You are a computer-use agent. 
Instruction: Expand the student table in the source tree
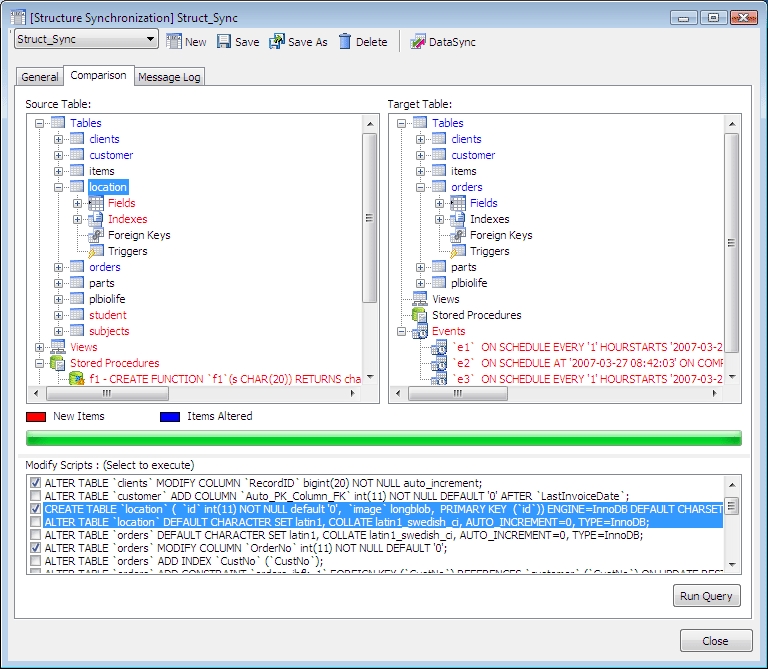pyautogui.click(x=58, y=315)
